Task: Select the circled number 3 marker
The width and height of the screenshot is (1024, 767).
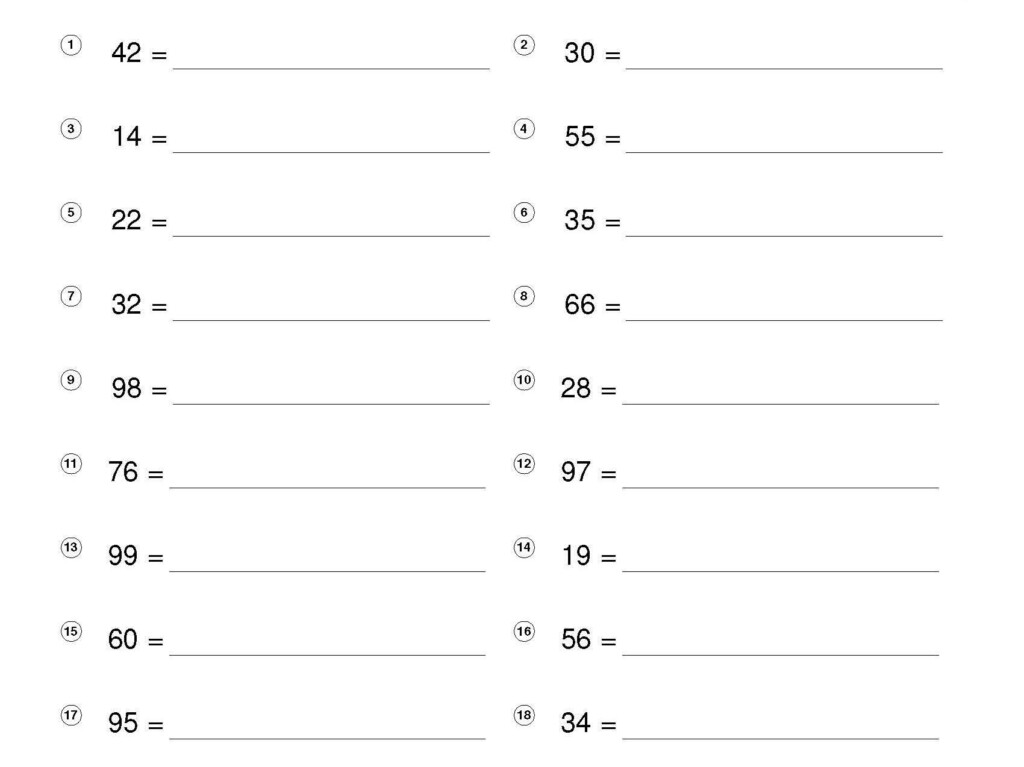Action: tap(71, 129)
